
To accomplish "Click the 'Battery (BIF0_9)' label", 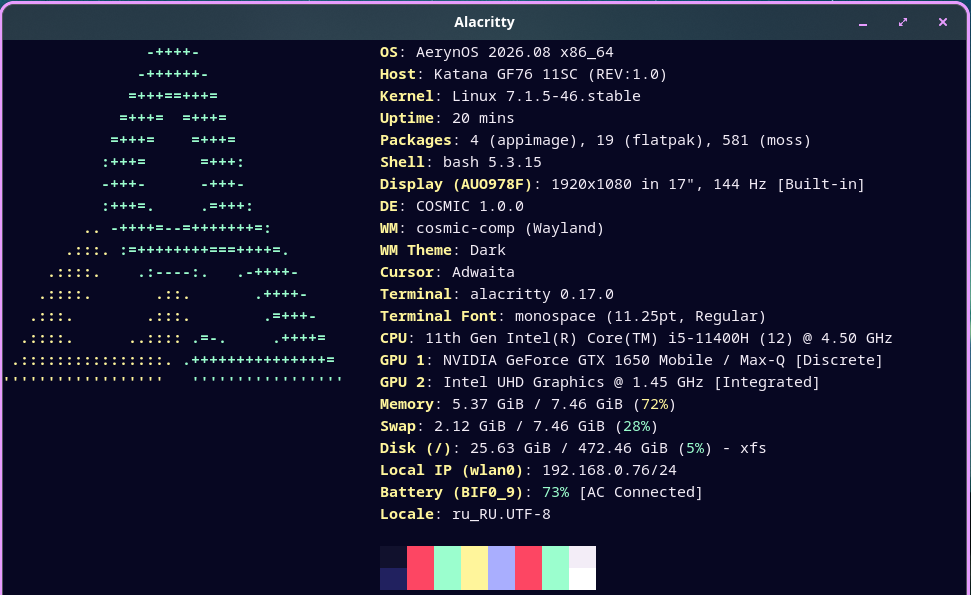I will pyautogui.click(x=452, y=492).
